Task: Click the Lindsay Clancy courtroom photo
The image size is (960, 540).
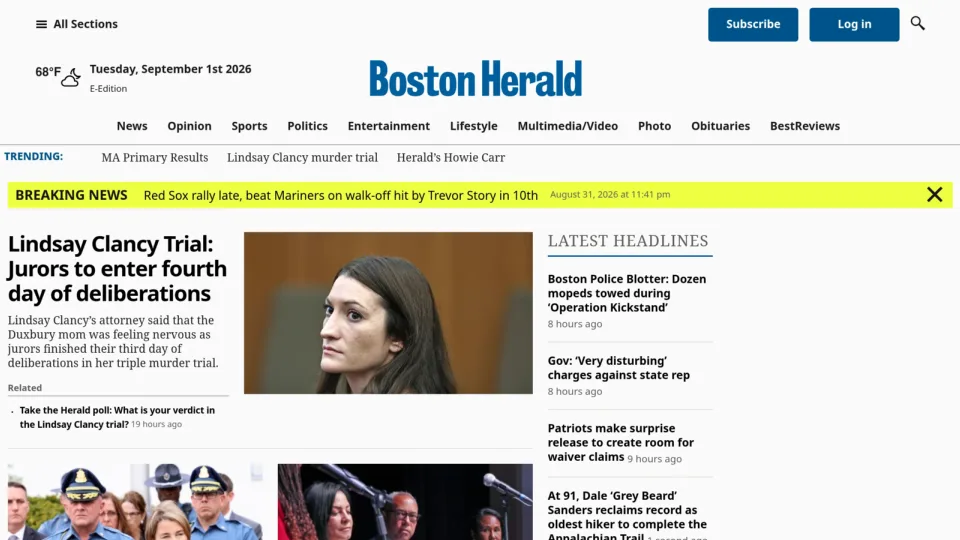Action: 388,313
